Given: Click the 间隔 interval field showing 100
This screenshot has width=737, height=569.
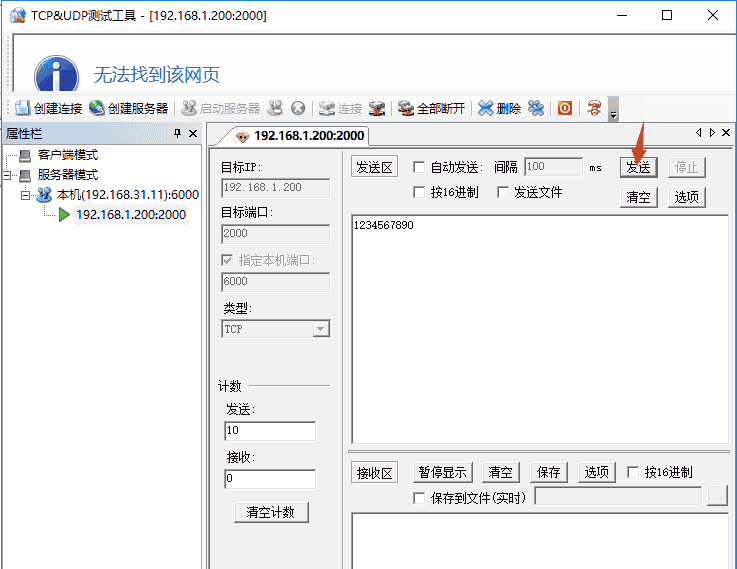Looking at the screenshot, I should click(554, 167).
